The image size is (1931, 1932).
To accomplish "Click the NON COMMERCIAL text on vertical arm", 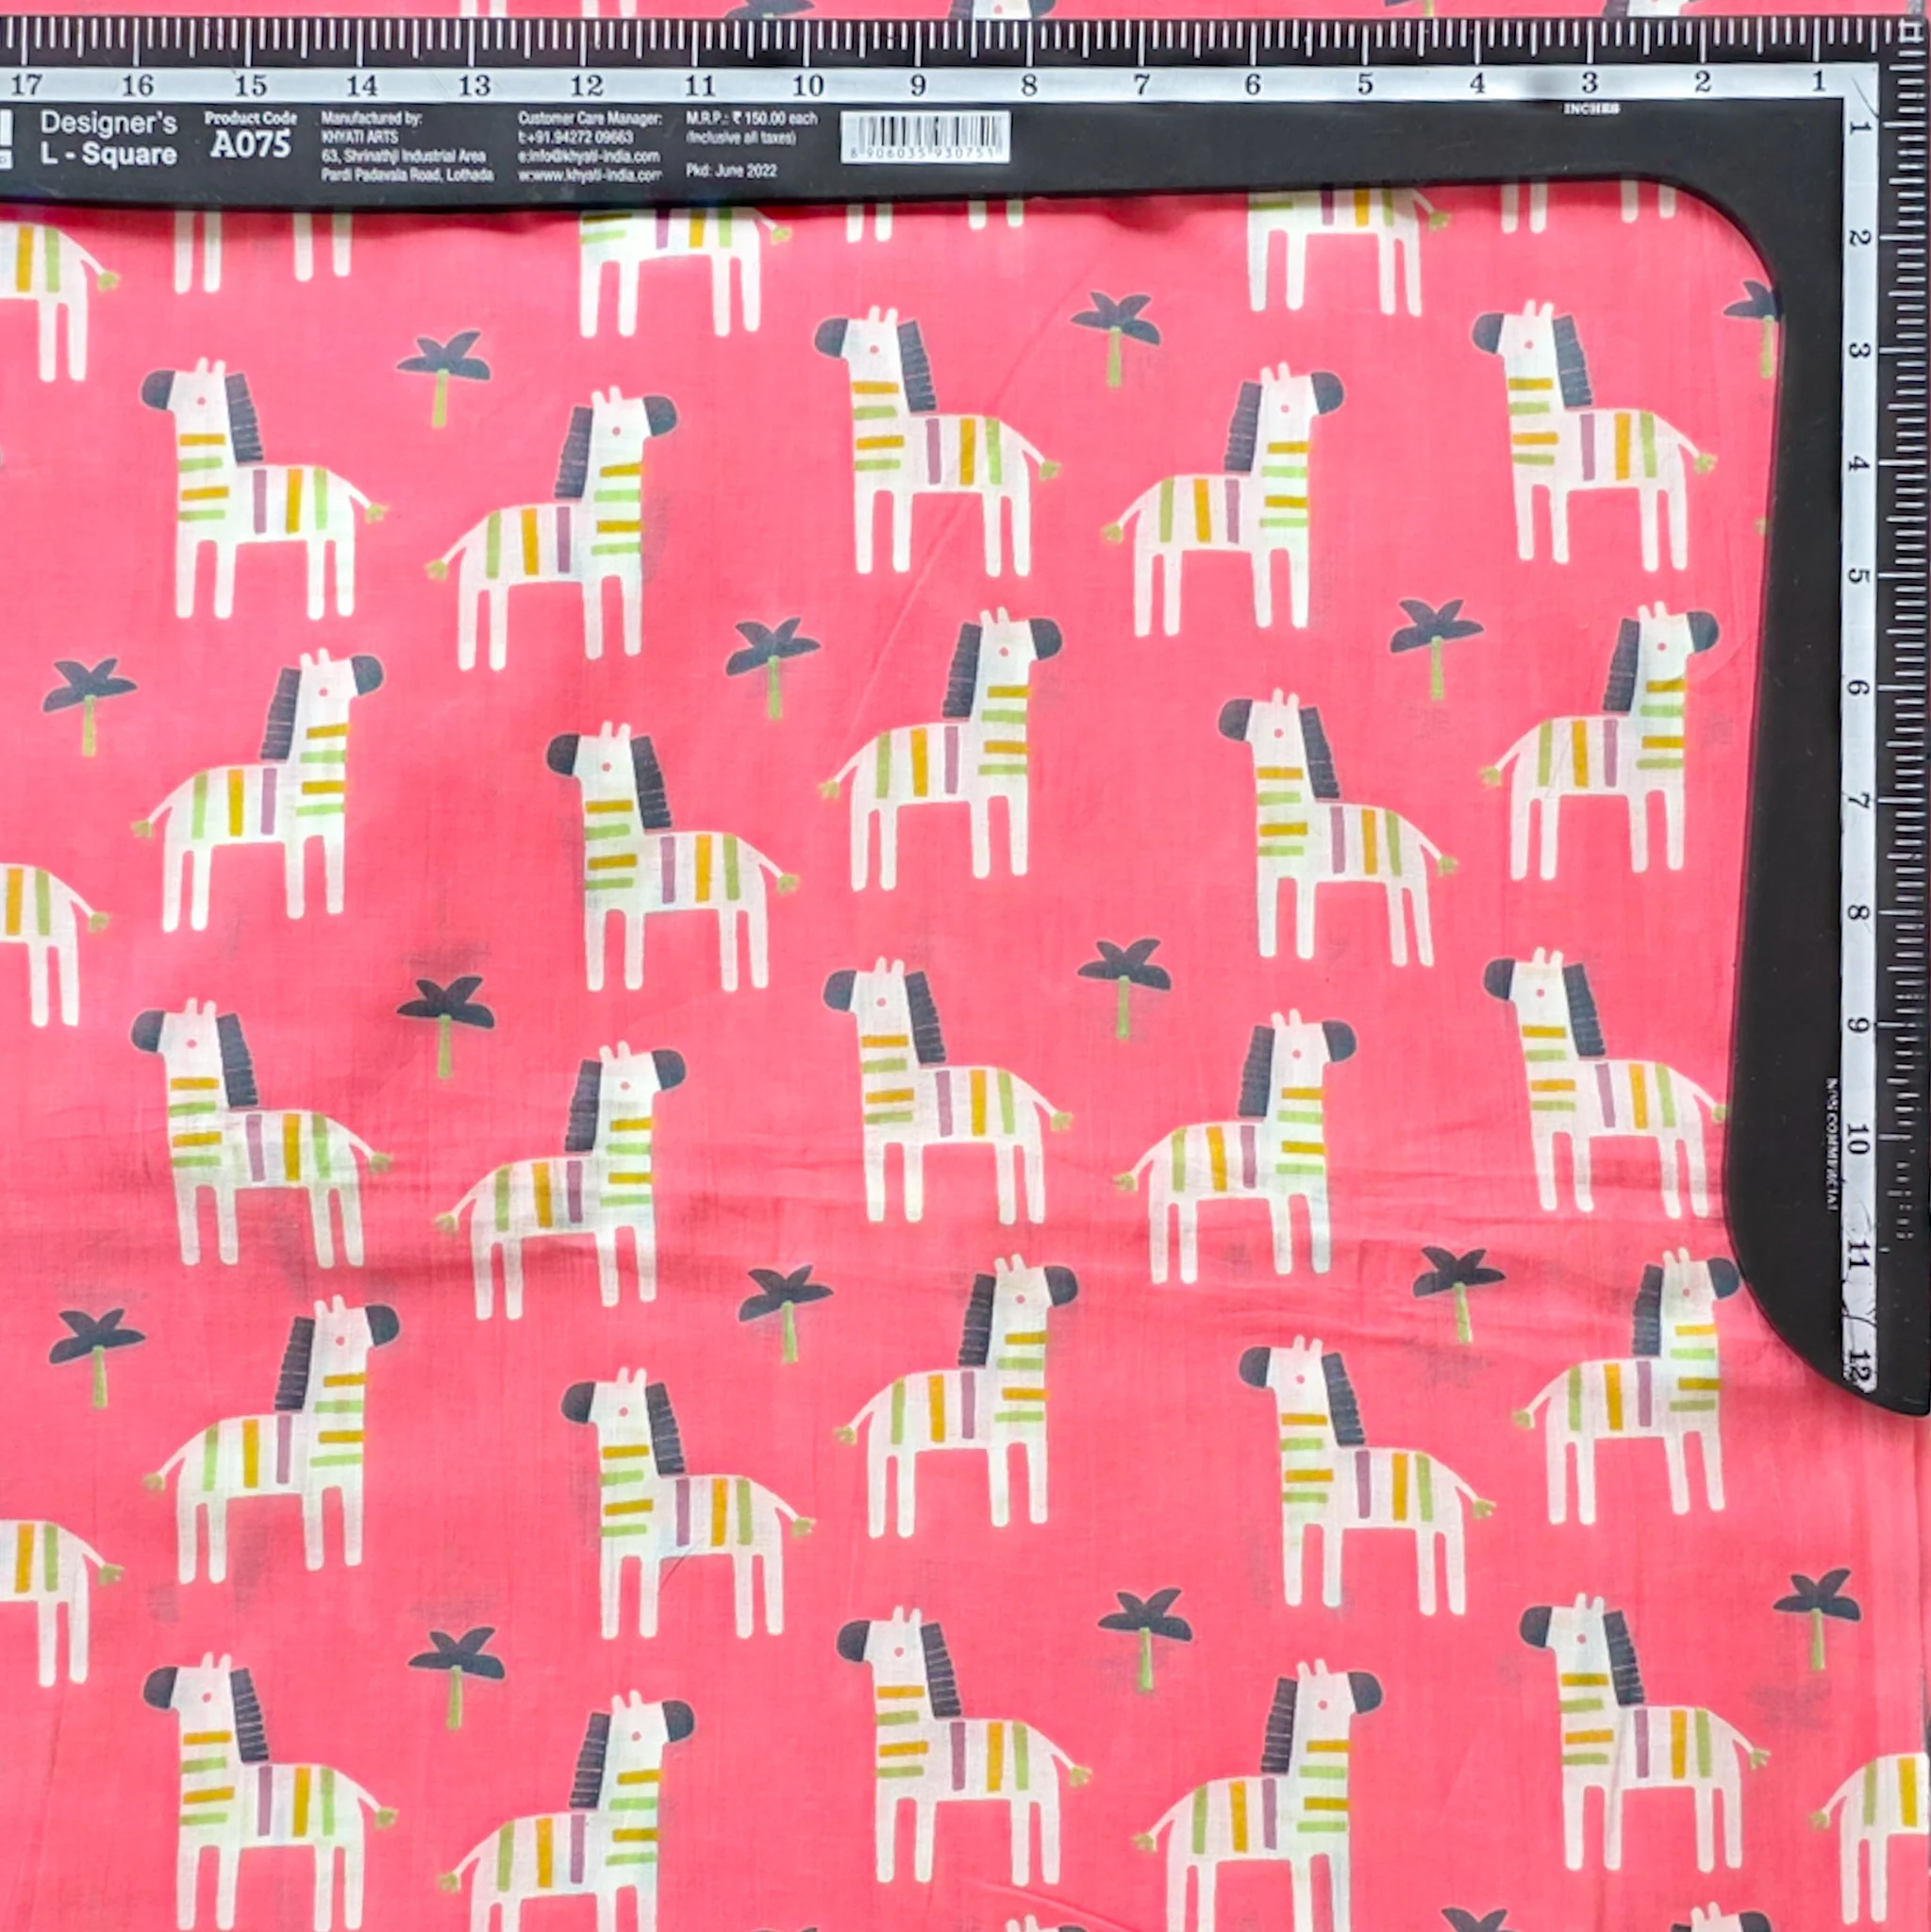I will [1832, 1144].
